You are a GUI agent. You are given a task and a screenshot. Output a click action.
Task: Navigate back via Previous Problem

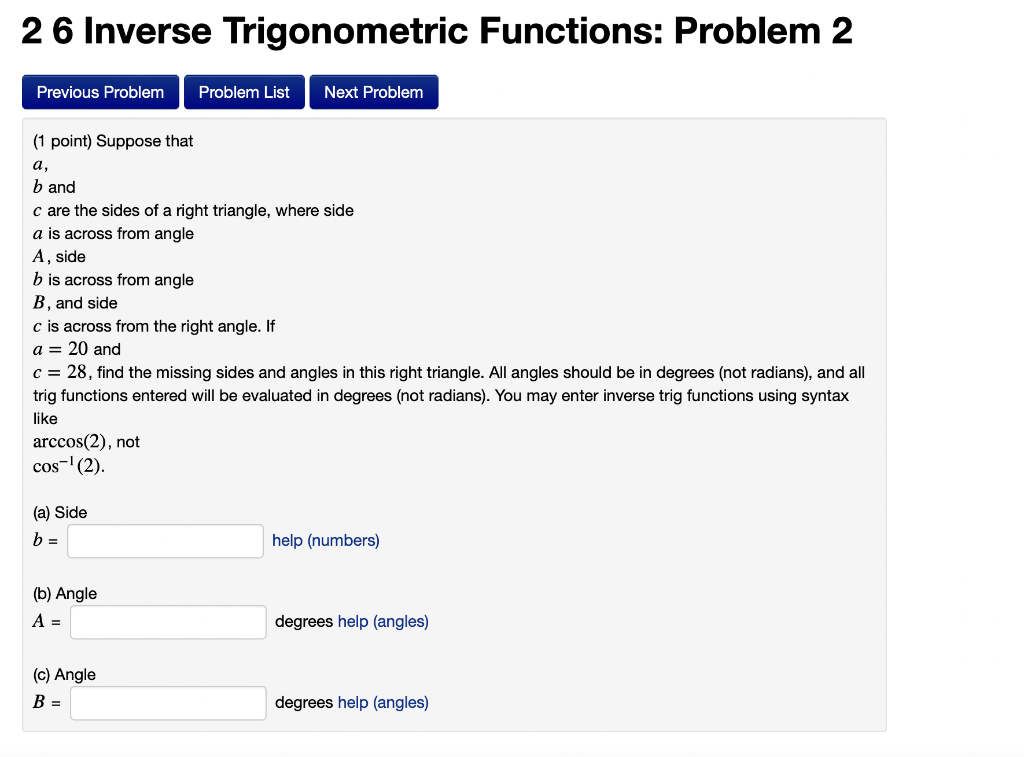coord(100,91)
